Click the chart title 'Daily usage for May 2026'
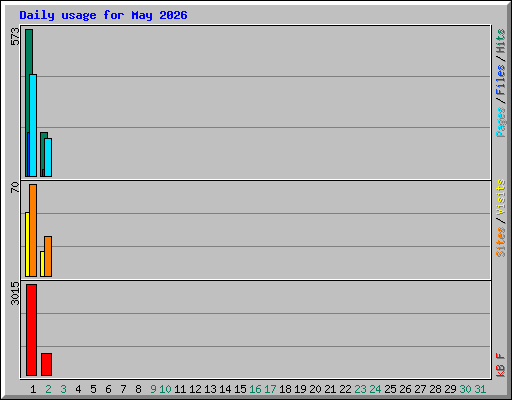The width and height of the screenshot is (512, 400). point(103,16)
